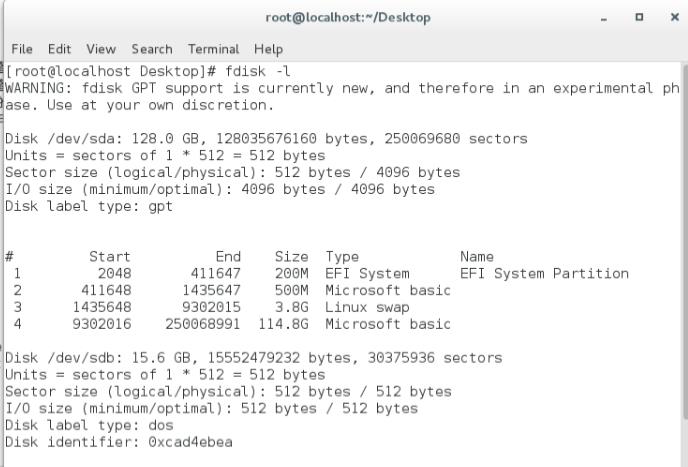
Task: Minimize the terminal window
Action: tap(604, 18)
